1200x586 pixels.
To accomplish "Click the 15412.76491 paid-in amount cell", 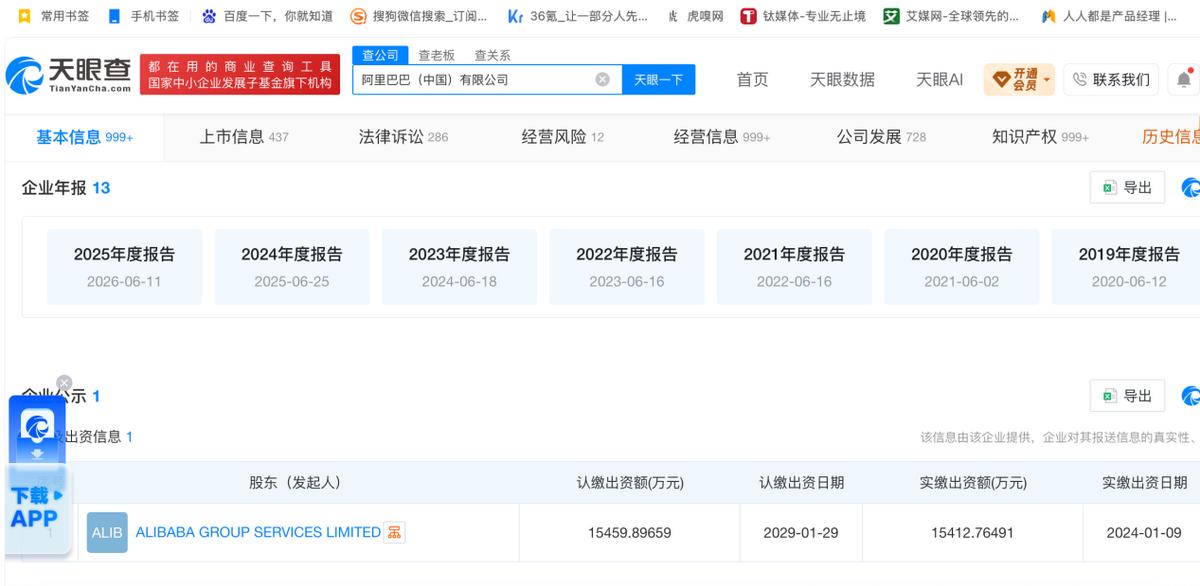I will [x=973, y=532].
